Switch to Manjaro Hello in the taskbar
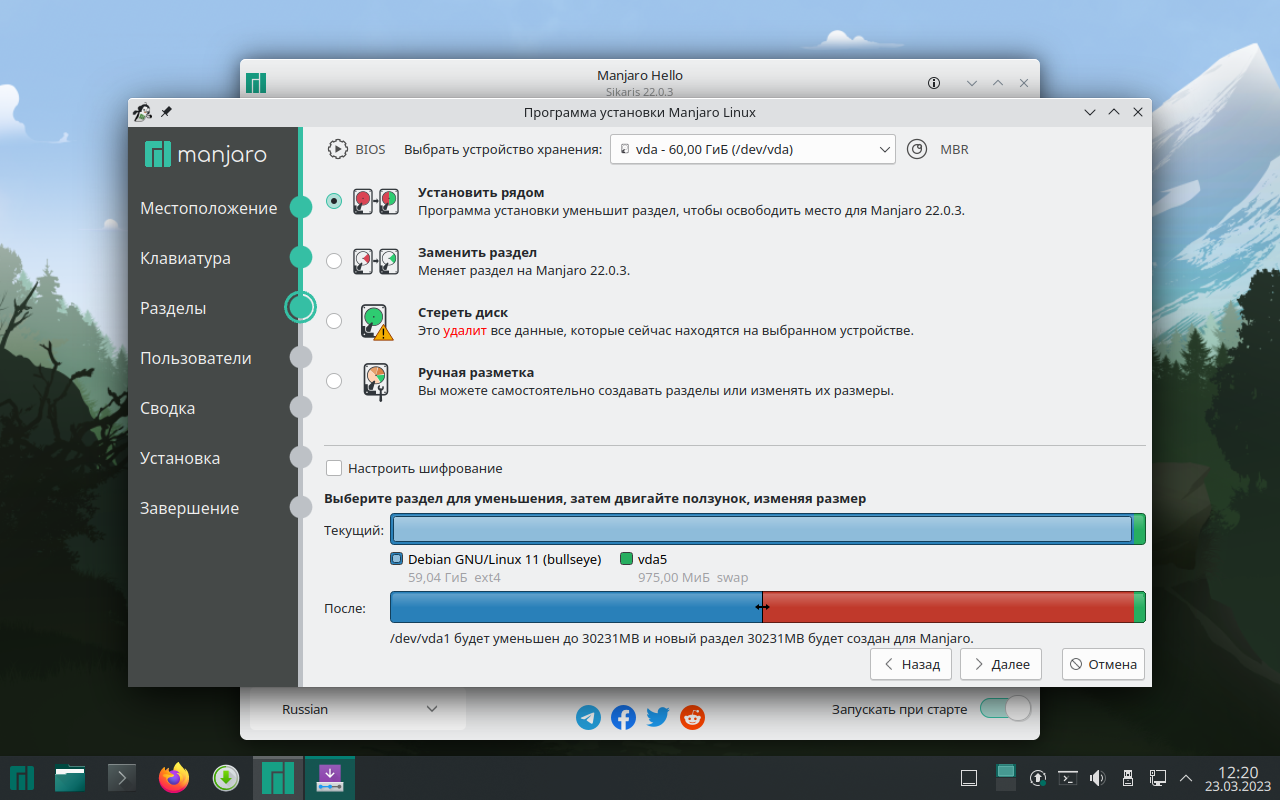This screenshot has height=800, width=1280. pos(278,777)
